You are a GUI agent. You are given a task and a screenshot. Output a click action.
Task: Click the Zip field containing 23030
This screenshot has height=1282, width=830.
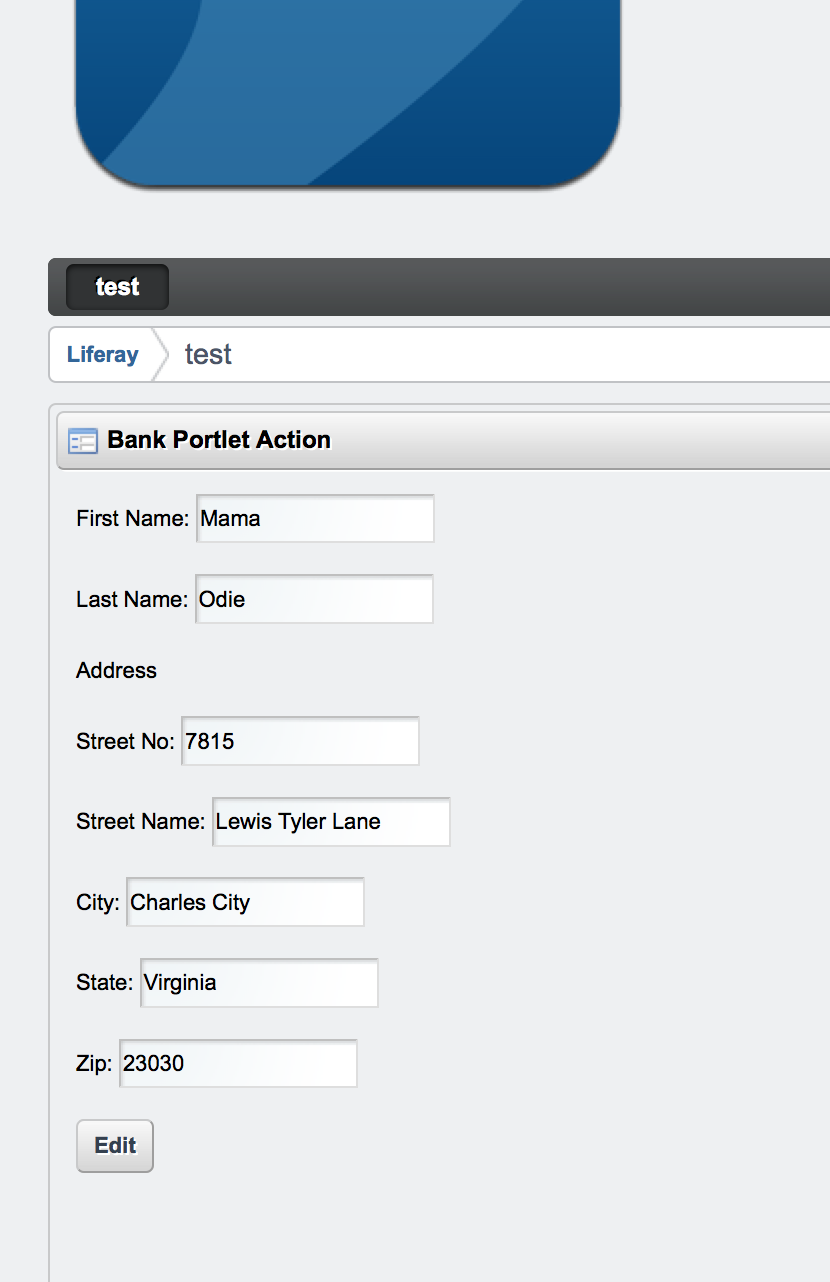click(x=238, y=1063)
